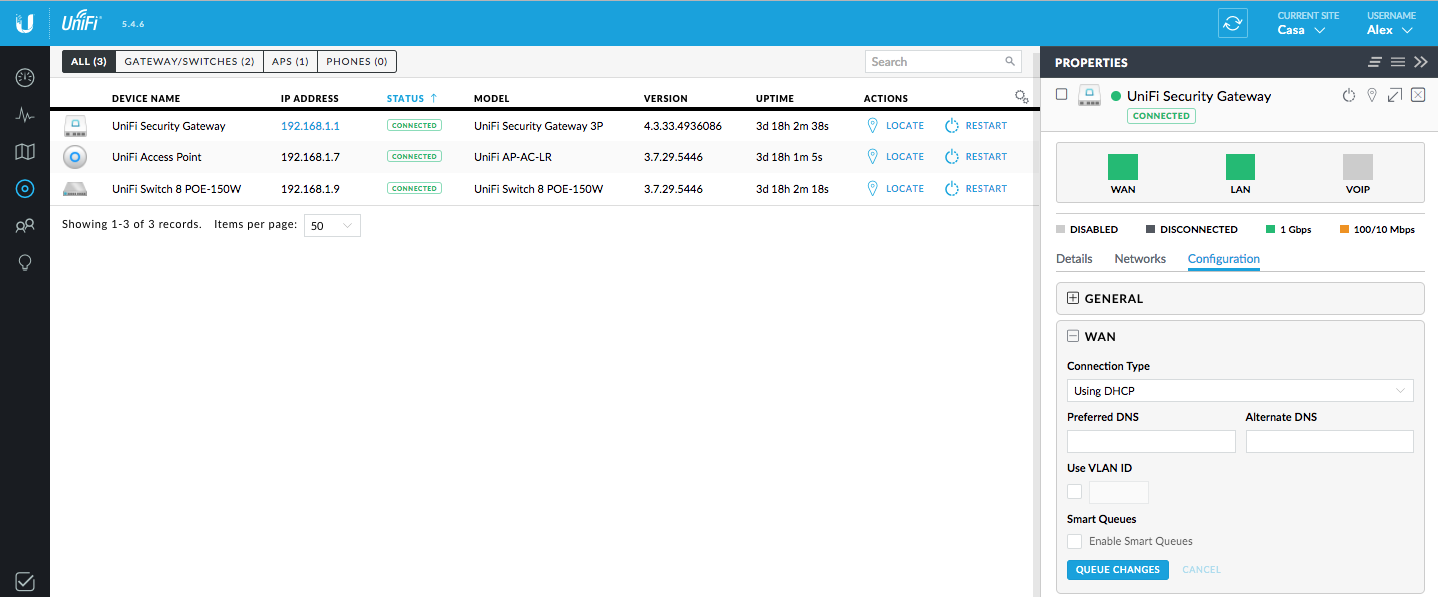Screen dimensions: 1438x597
Task: Open the Connection Type Using DHCP dropdown
Action: point(1240,391)
